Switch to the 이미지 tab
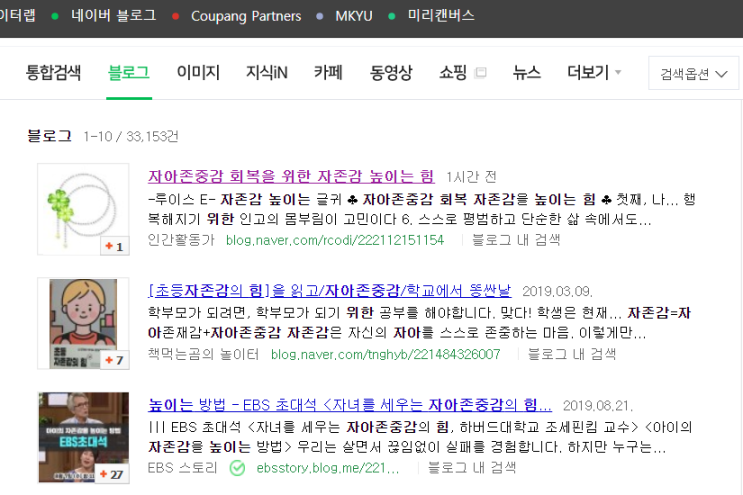Screen dimensions: 743x495 point(198,72)
